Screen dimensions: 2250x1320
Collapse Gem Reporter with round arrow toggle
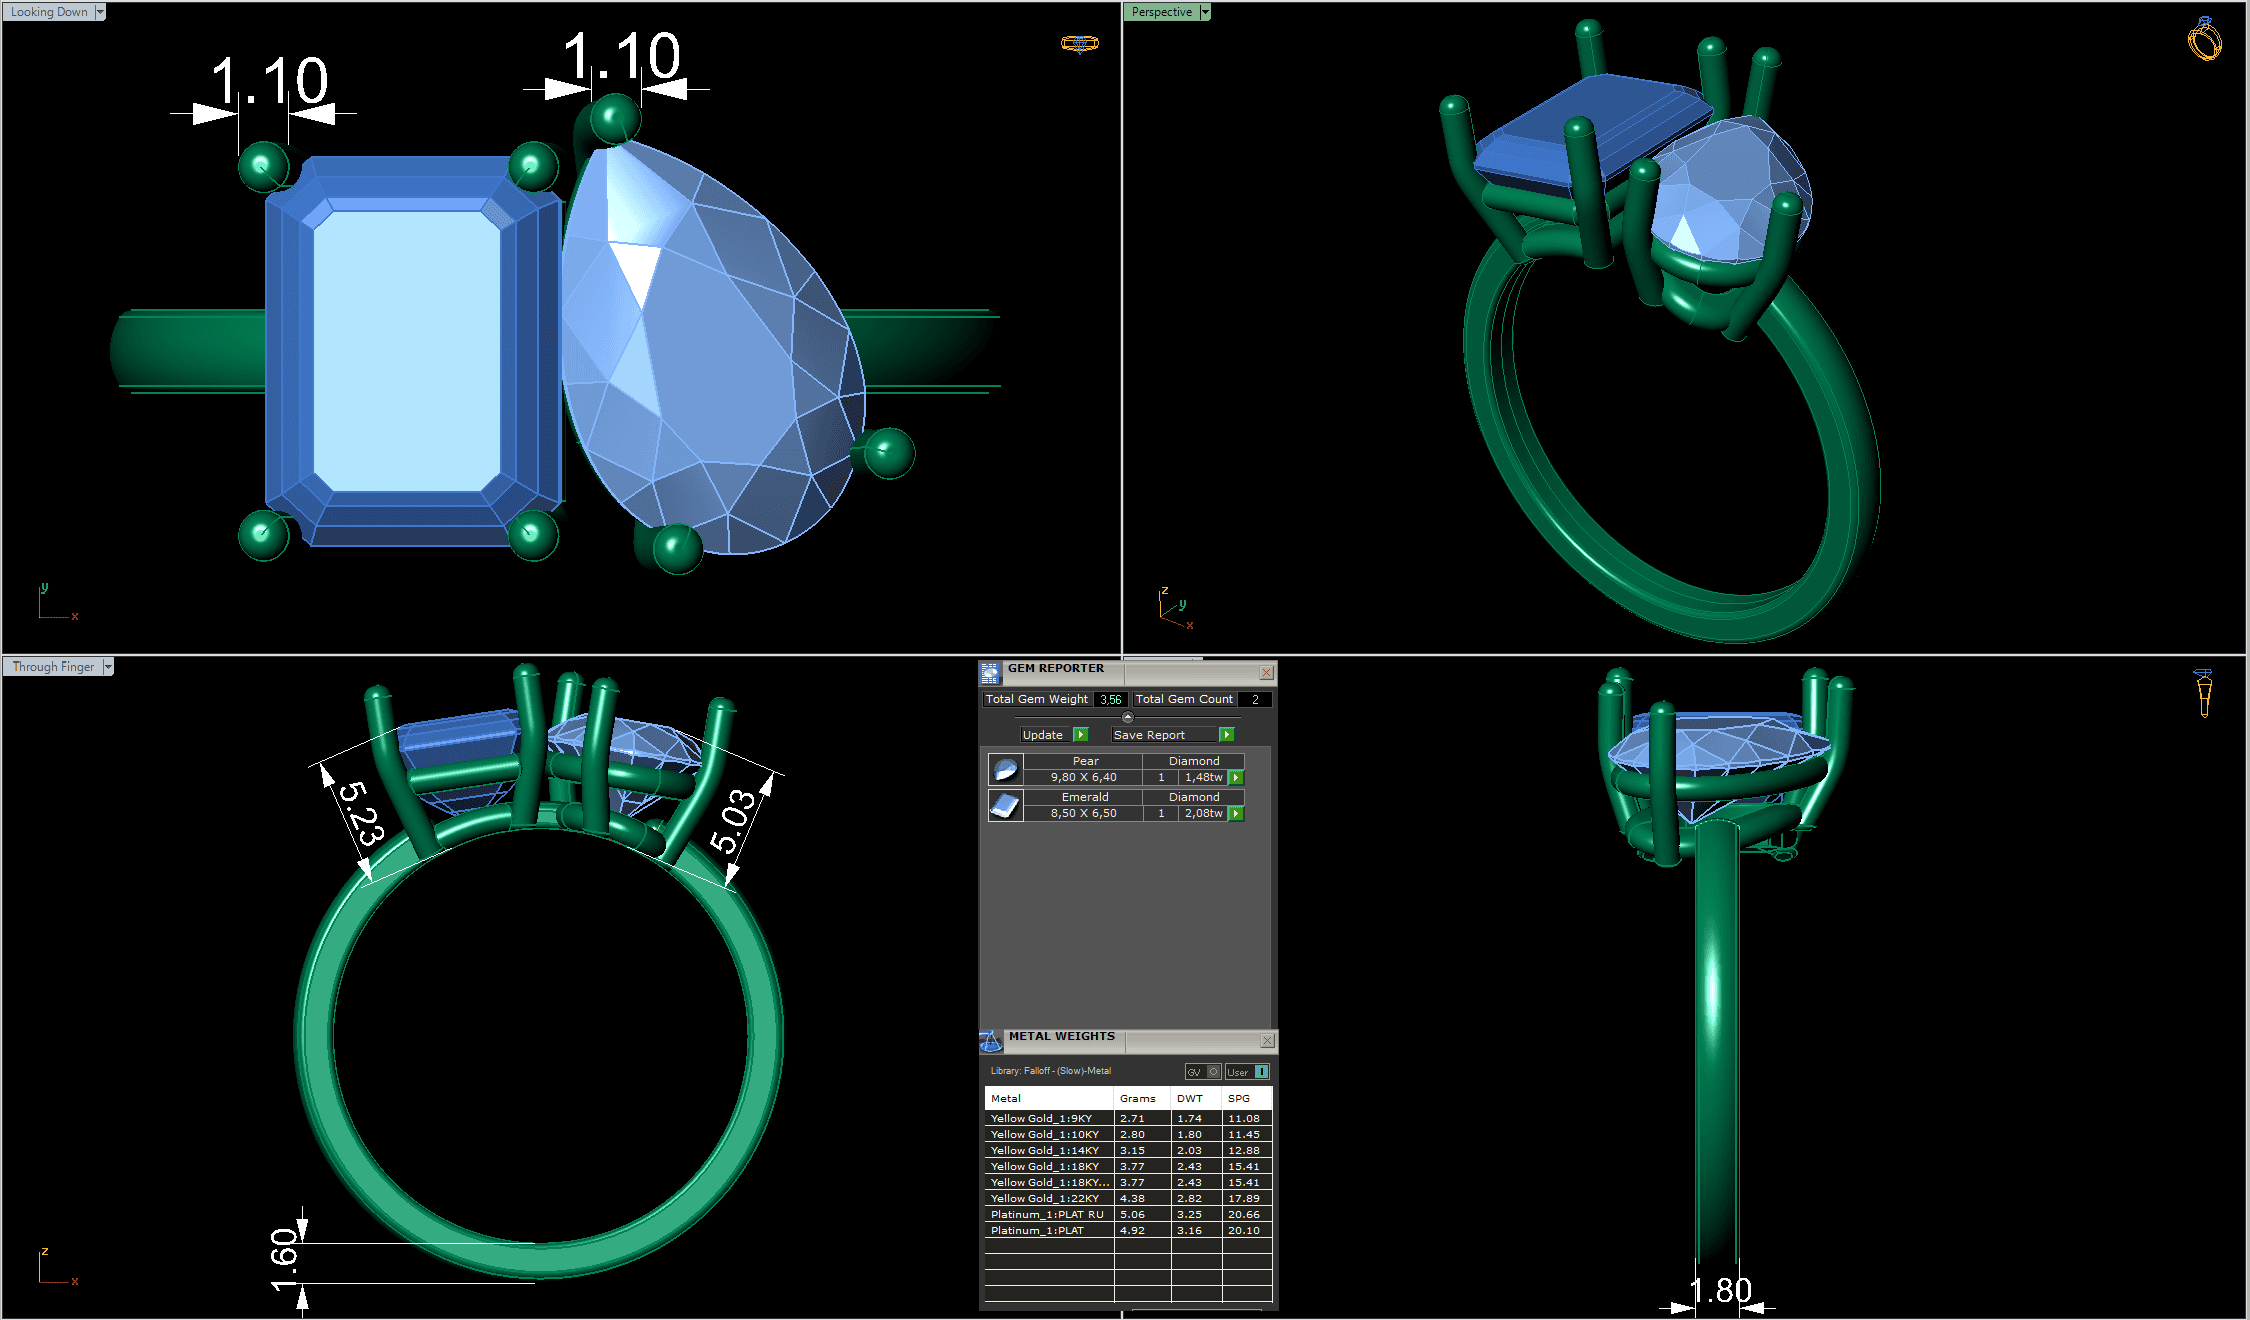click(1128, 717)
